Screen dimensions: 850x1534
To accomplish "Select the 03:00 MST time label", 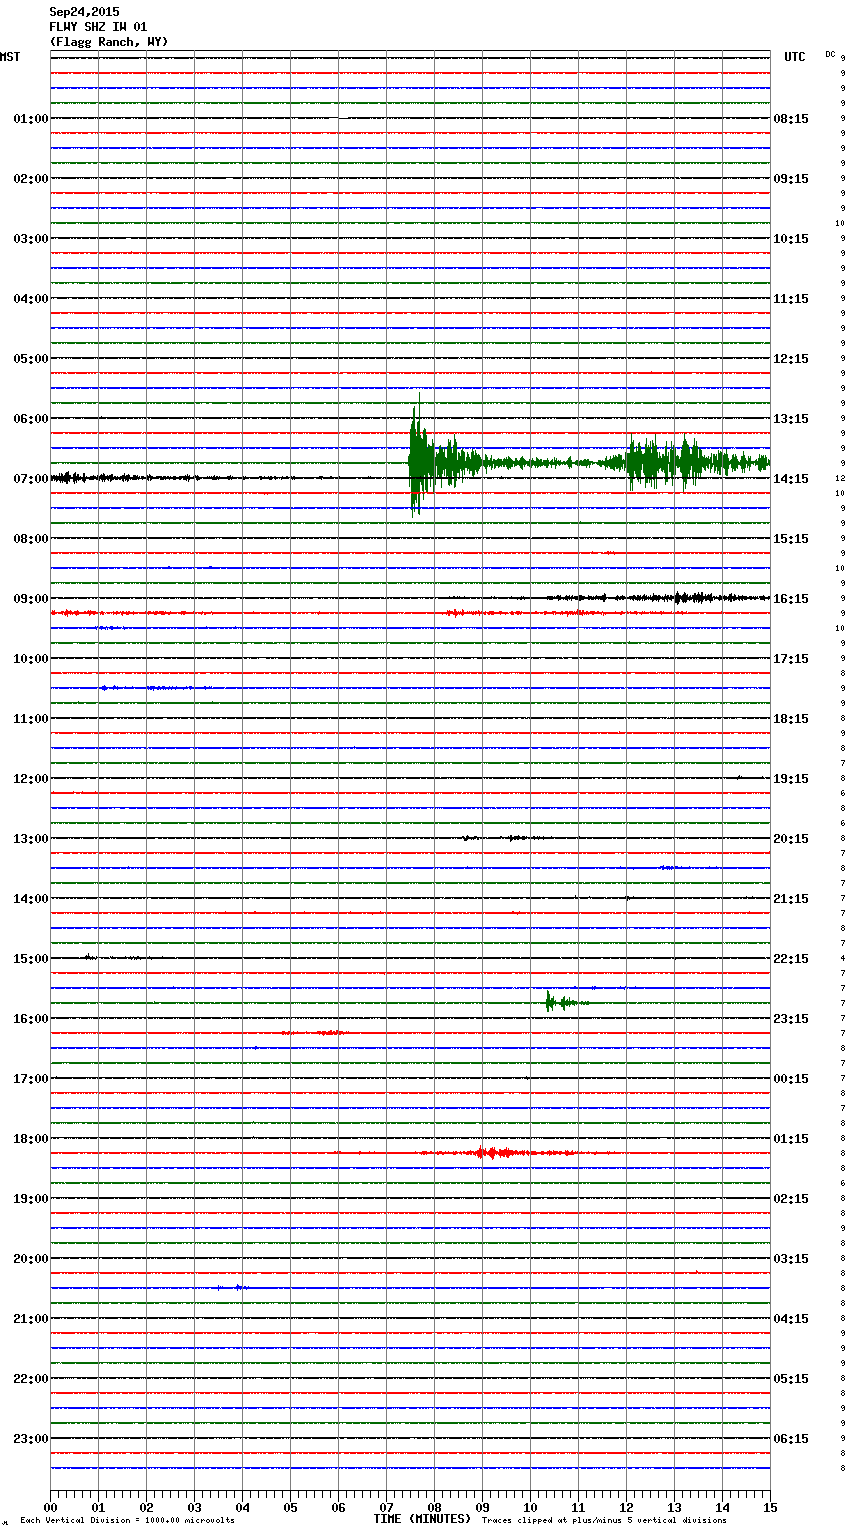I will coord(30,239).
